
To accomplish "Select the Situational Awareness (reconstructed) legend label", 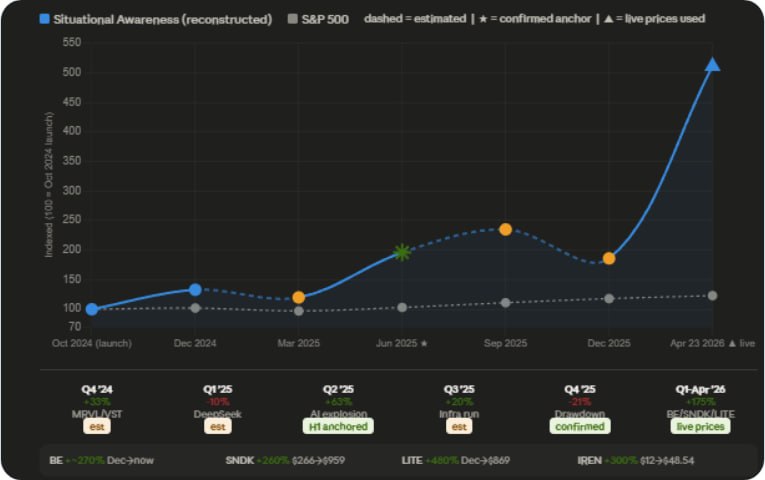I will click(x=162, y=20).
